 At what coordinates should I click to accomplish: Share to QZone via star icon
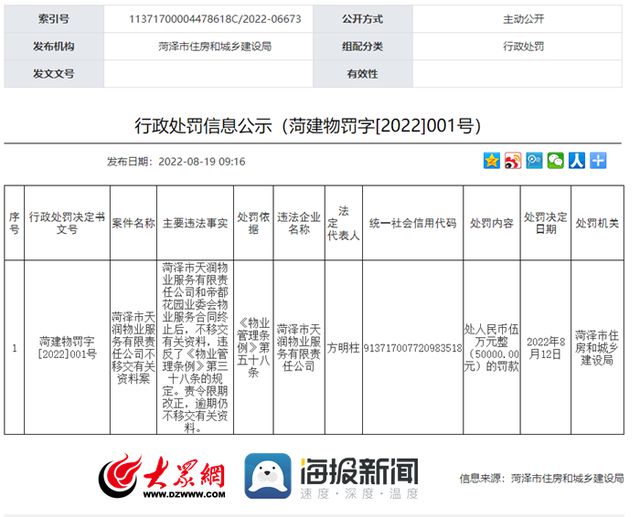(491, 160)
